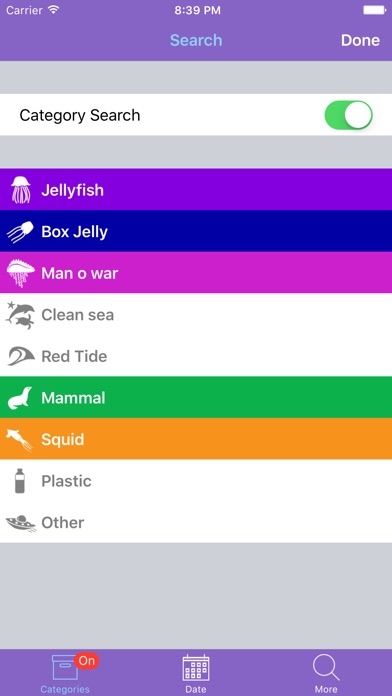
Task: Switch to the Date tab
Action: (196, 674)
